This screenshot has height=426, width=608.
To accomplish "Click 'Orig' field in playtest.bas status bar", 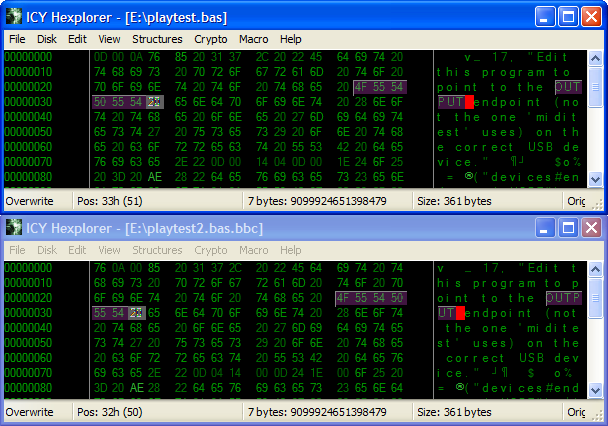I will (x=576, y=201).
